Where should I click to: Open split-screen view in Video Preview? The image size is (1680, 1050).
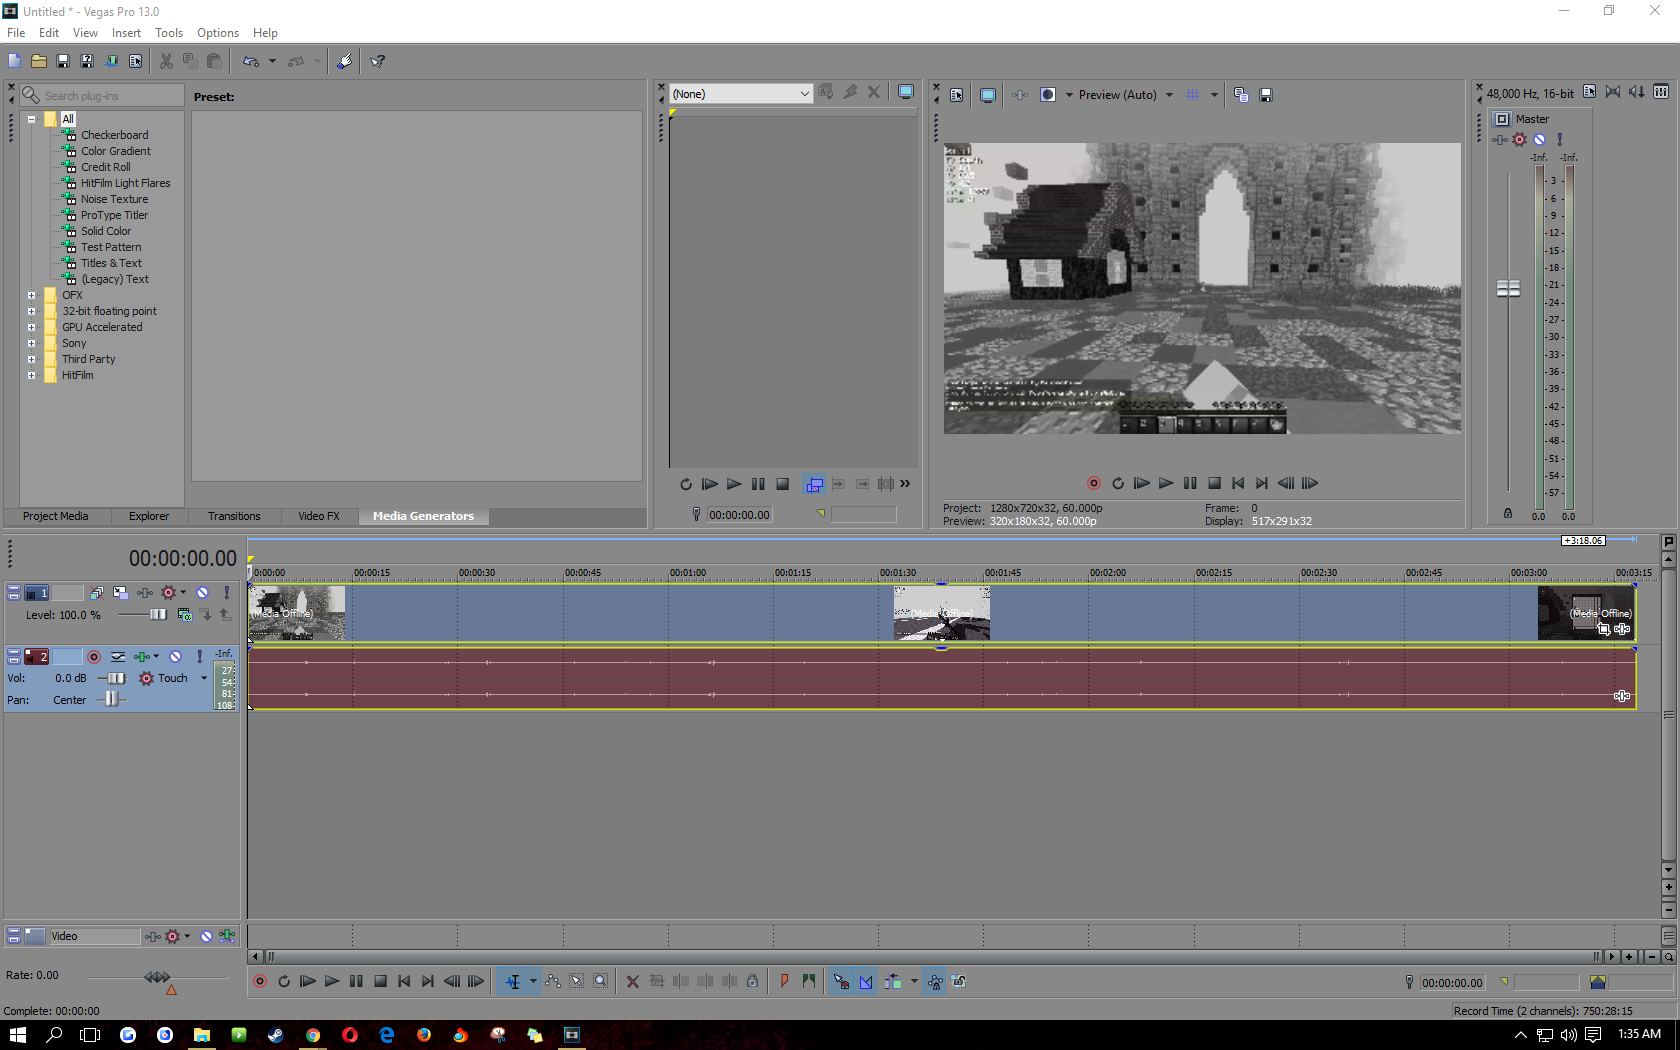1048,95
